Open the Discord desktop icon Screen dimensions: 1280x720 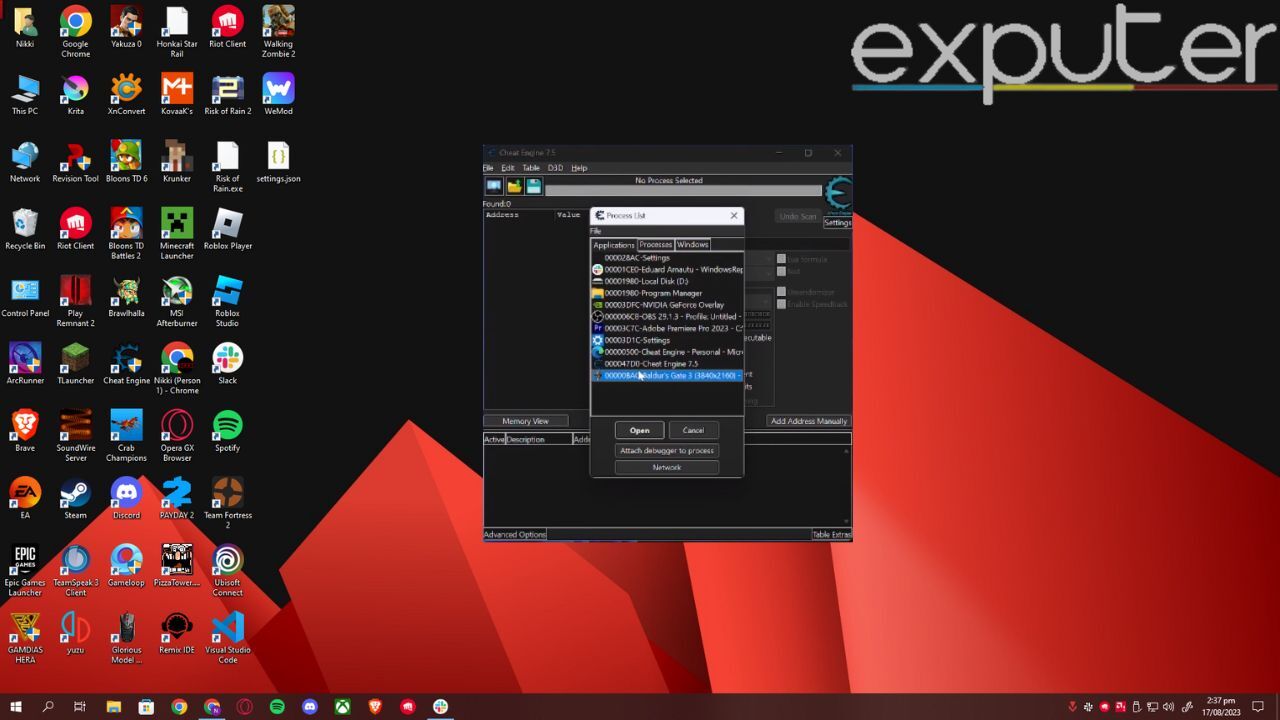[126, 499]
